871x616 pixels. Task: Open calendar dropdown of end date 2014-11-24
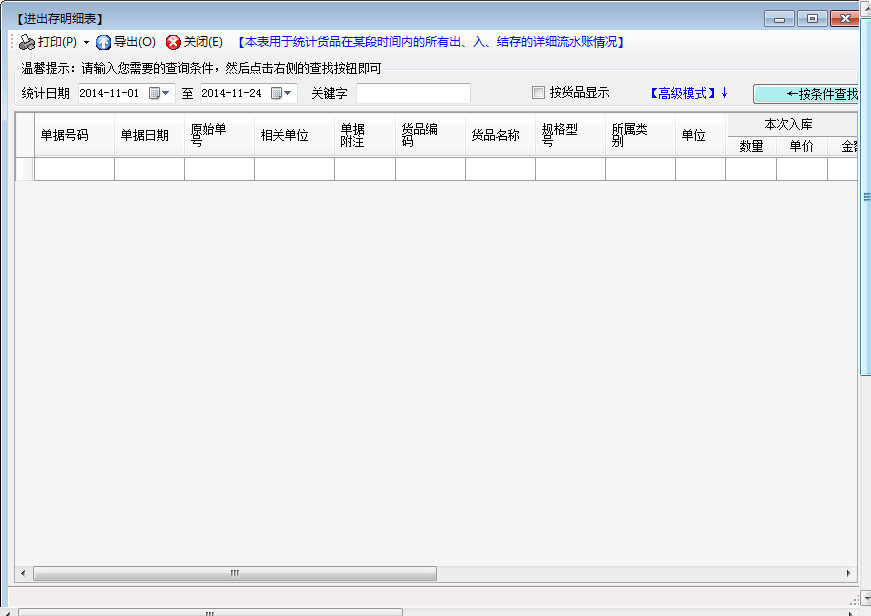click(282, 93)
